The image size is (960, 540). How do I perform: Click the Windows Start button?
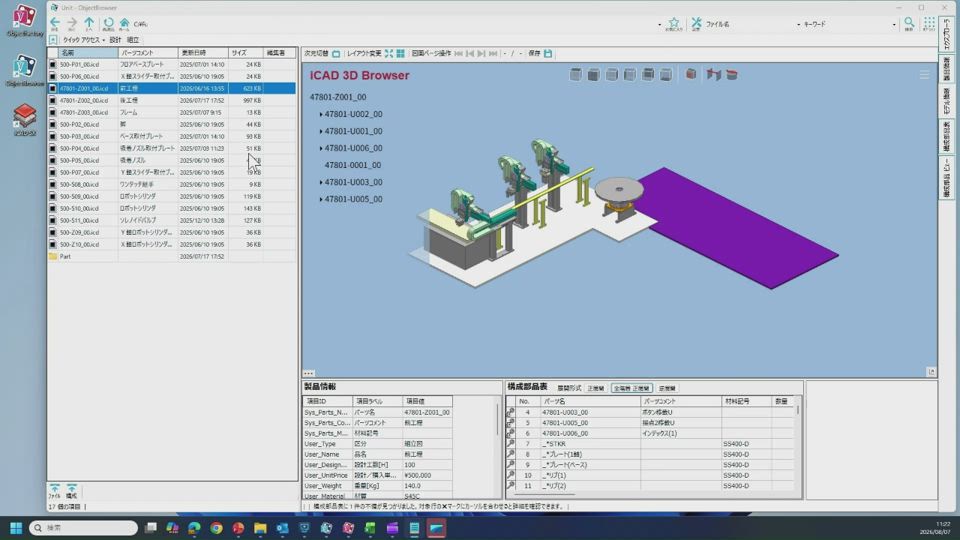17,528
